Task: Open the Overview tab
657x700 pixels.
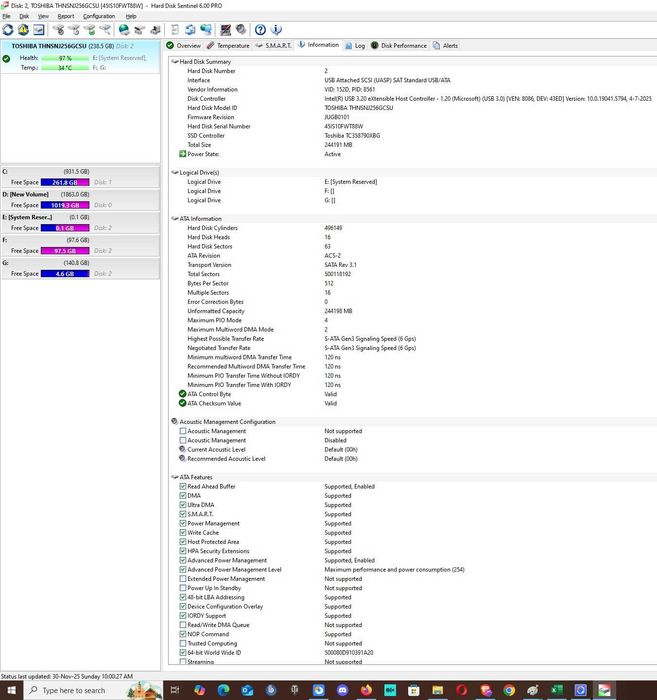Action: tap(183, 46)
